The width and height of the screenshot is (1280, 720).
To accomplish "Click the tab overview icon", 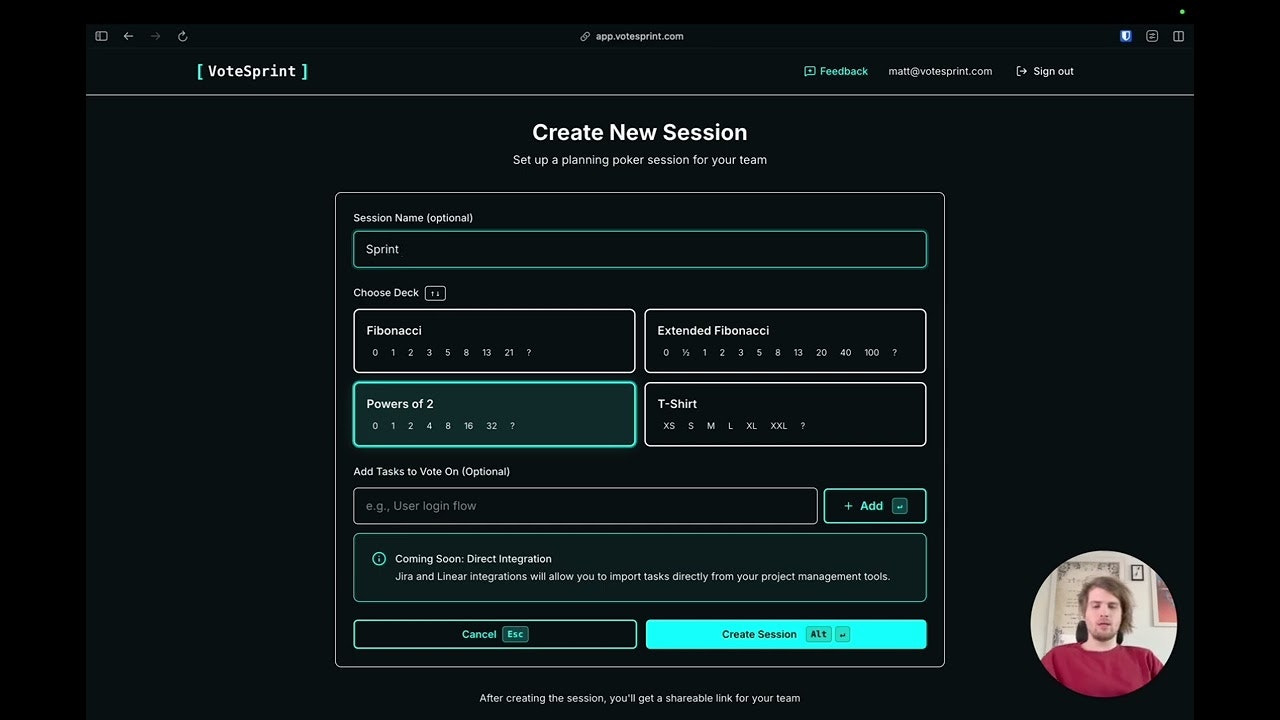I will coord(1178,36).
